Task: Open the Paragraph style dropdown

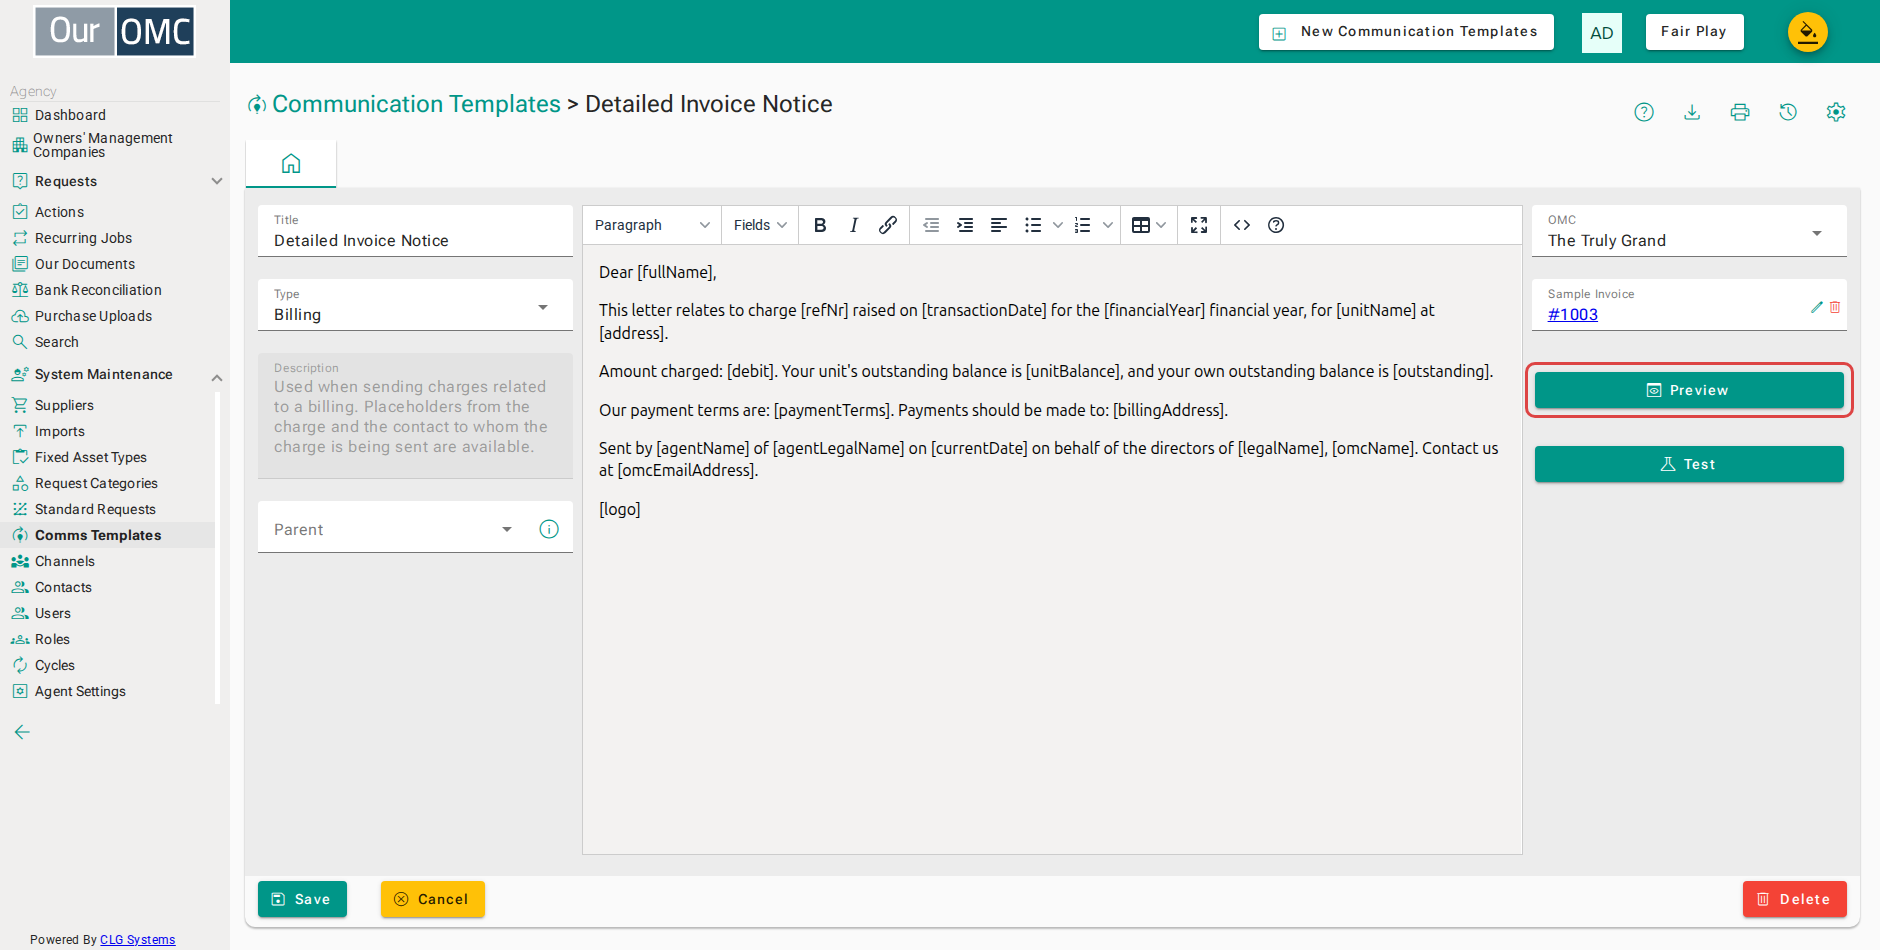Action: coord(651,225)
